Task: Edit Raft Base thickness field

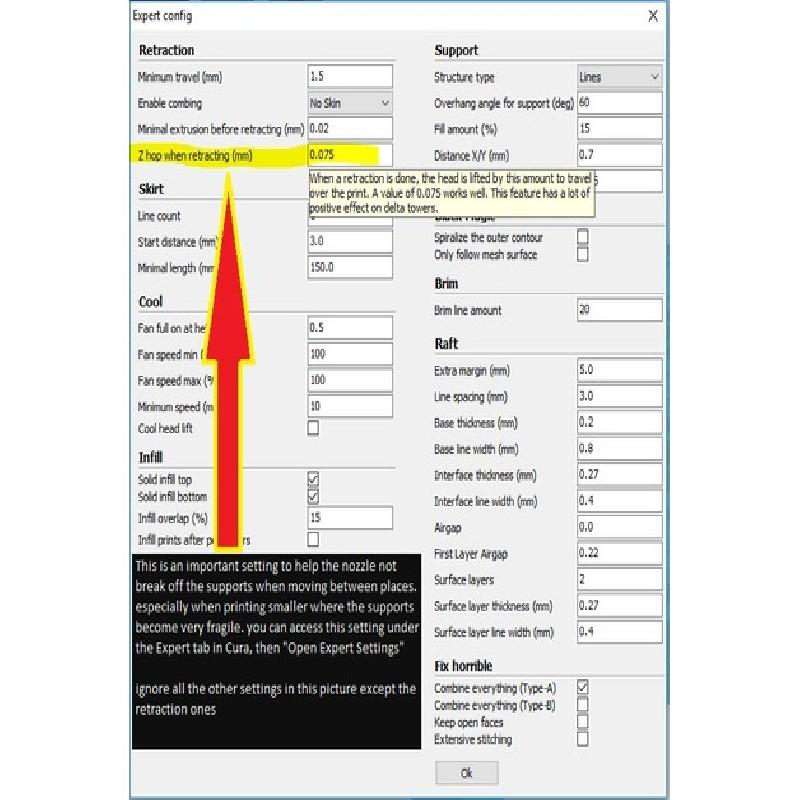Action: click(x=620, y=422)
